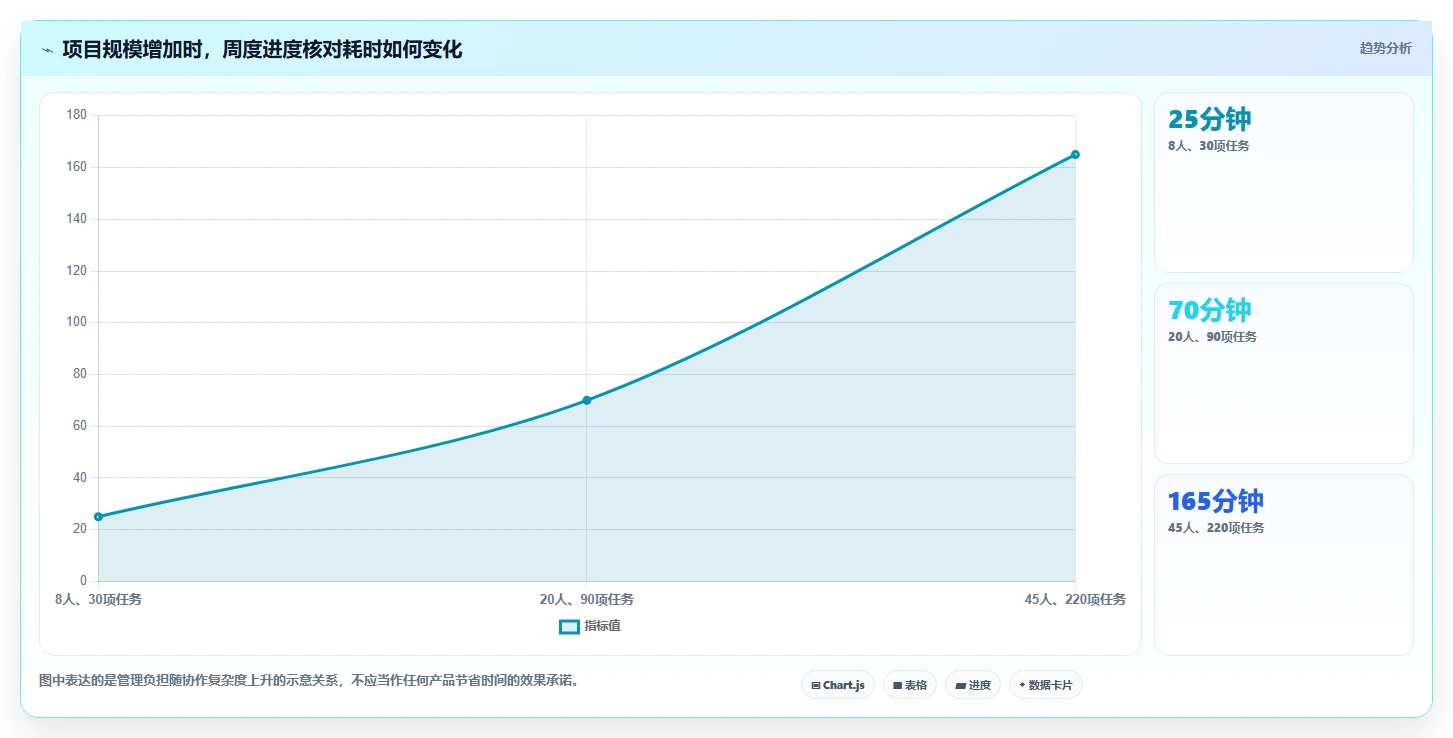Click x-axis label 20人、90项任务

587,600
